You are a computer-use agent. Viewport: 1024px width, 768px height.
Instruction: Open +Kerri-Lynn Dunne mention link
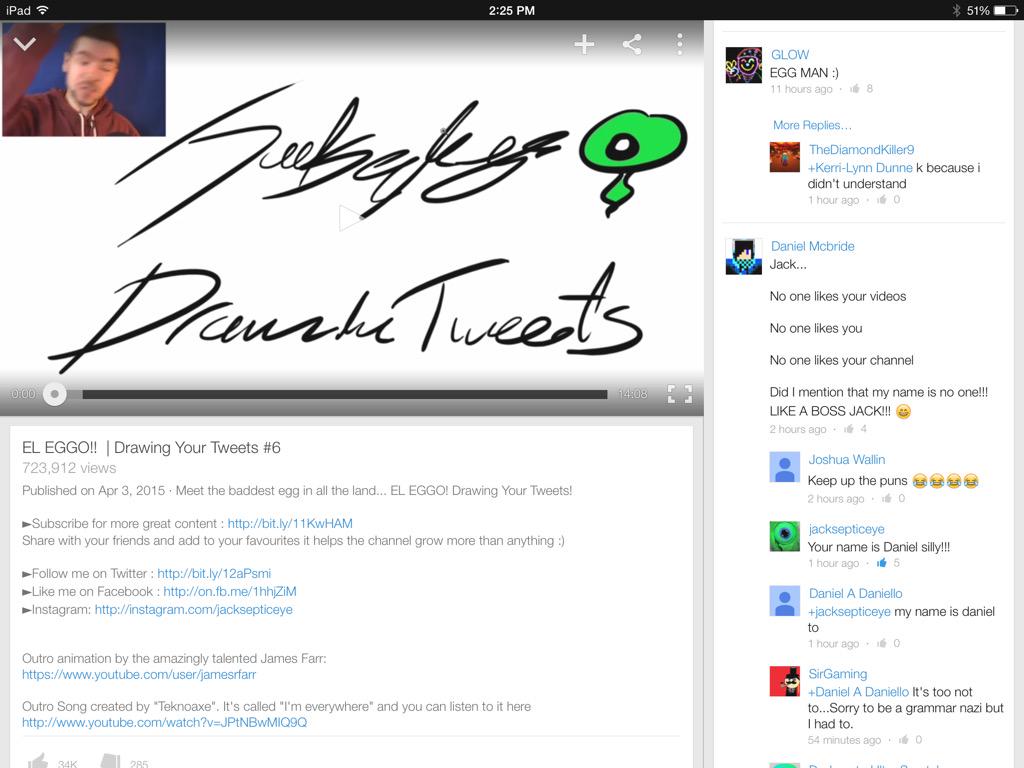[x=860, y=168]
